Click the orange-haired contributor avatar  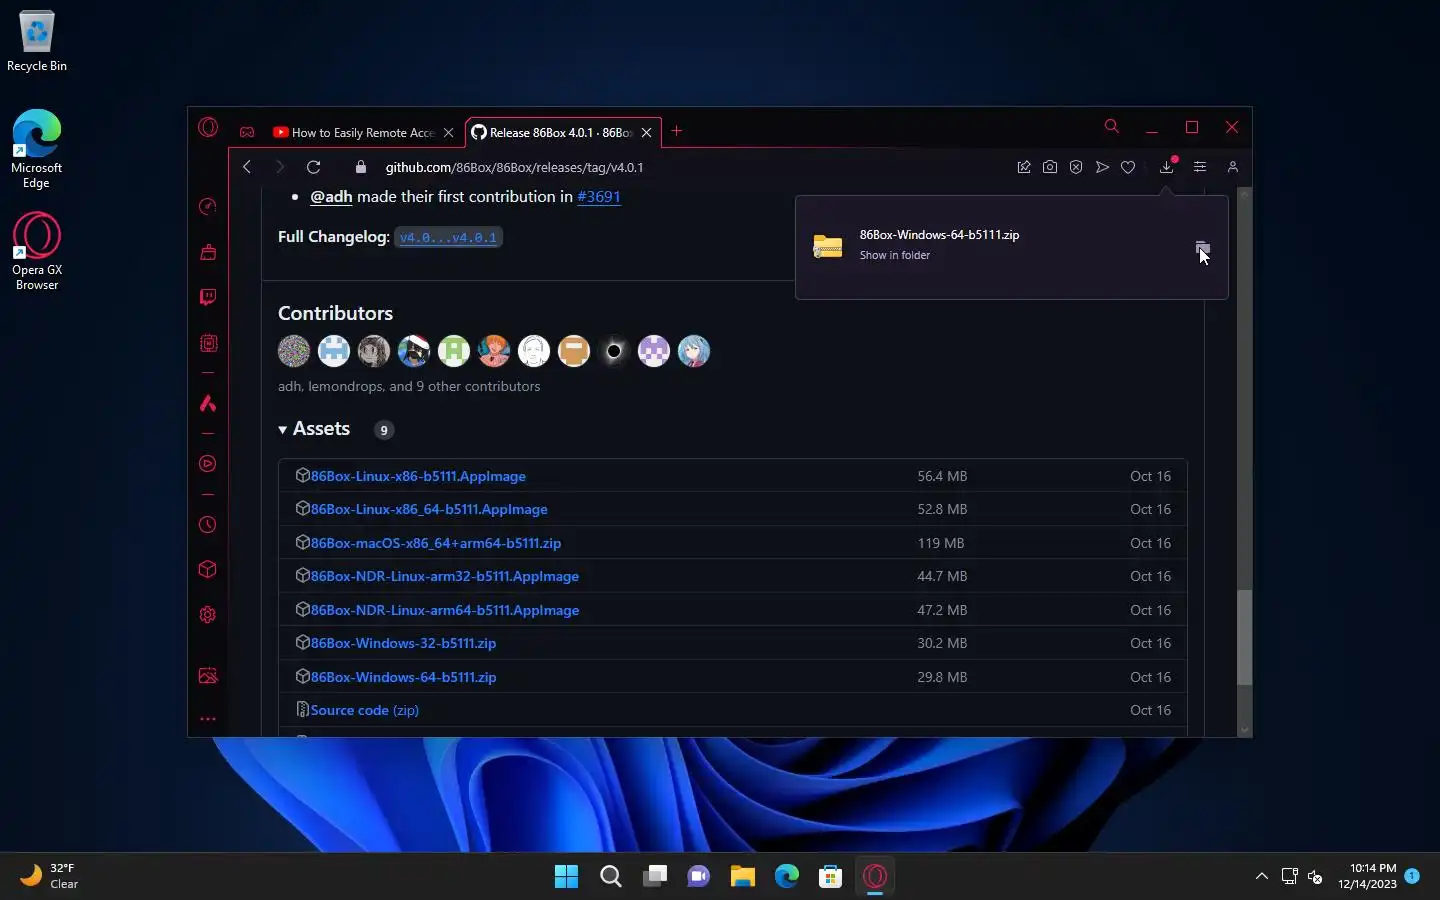click(x=494, y=351)
